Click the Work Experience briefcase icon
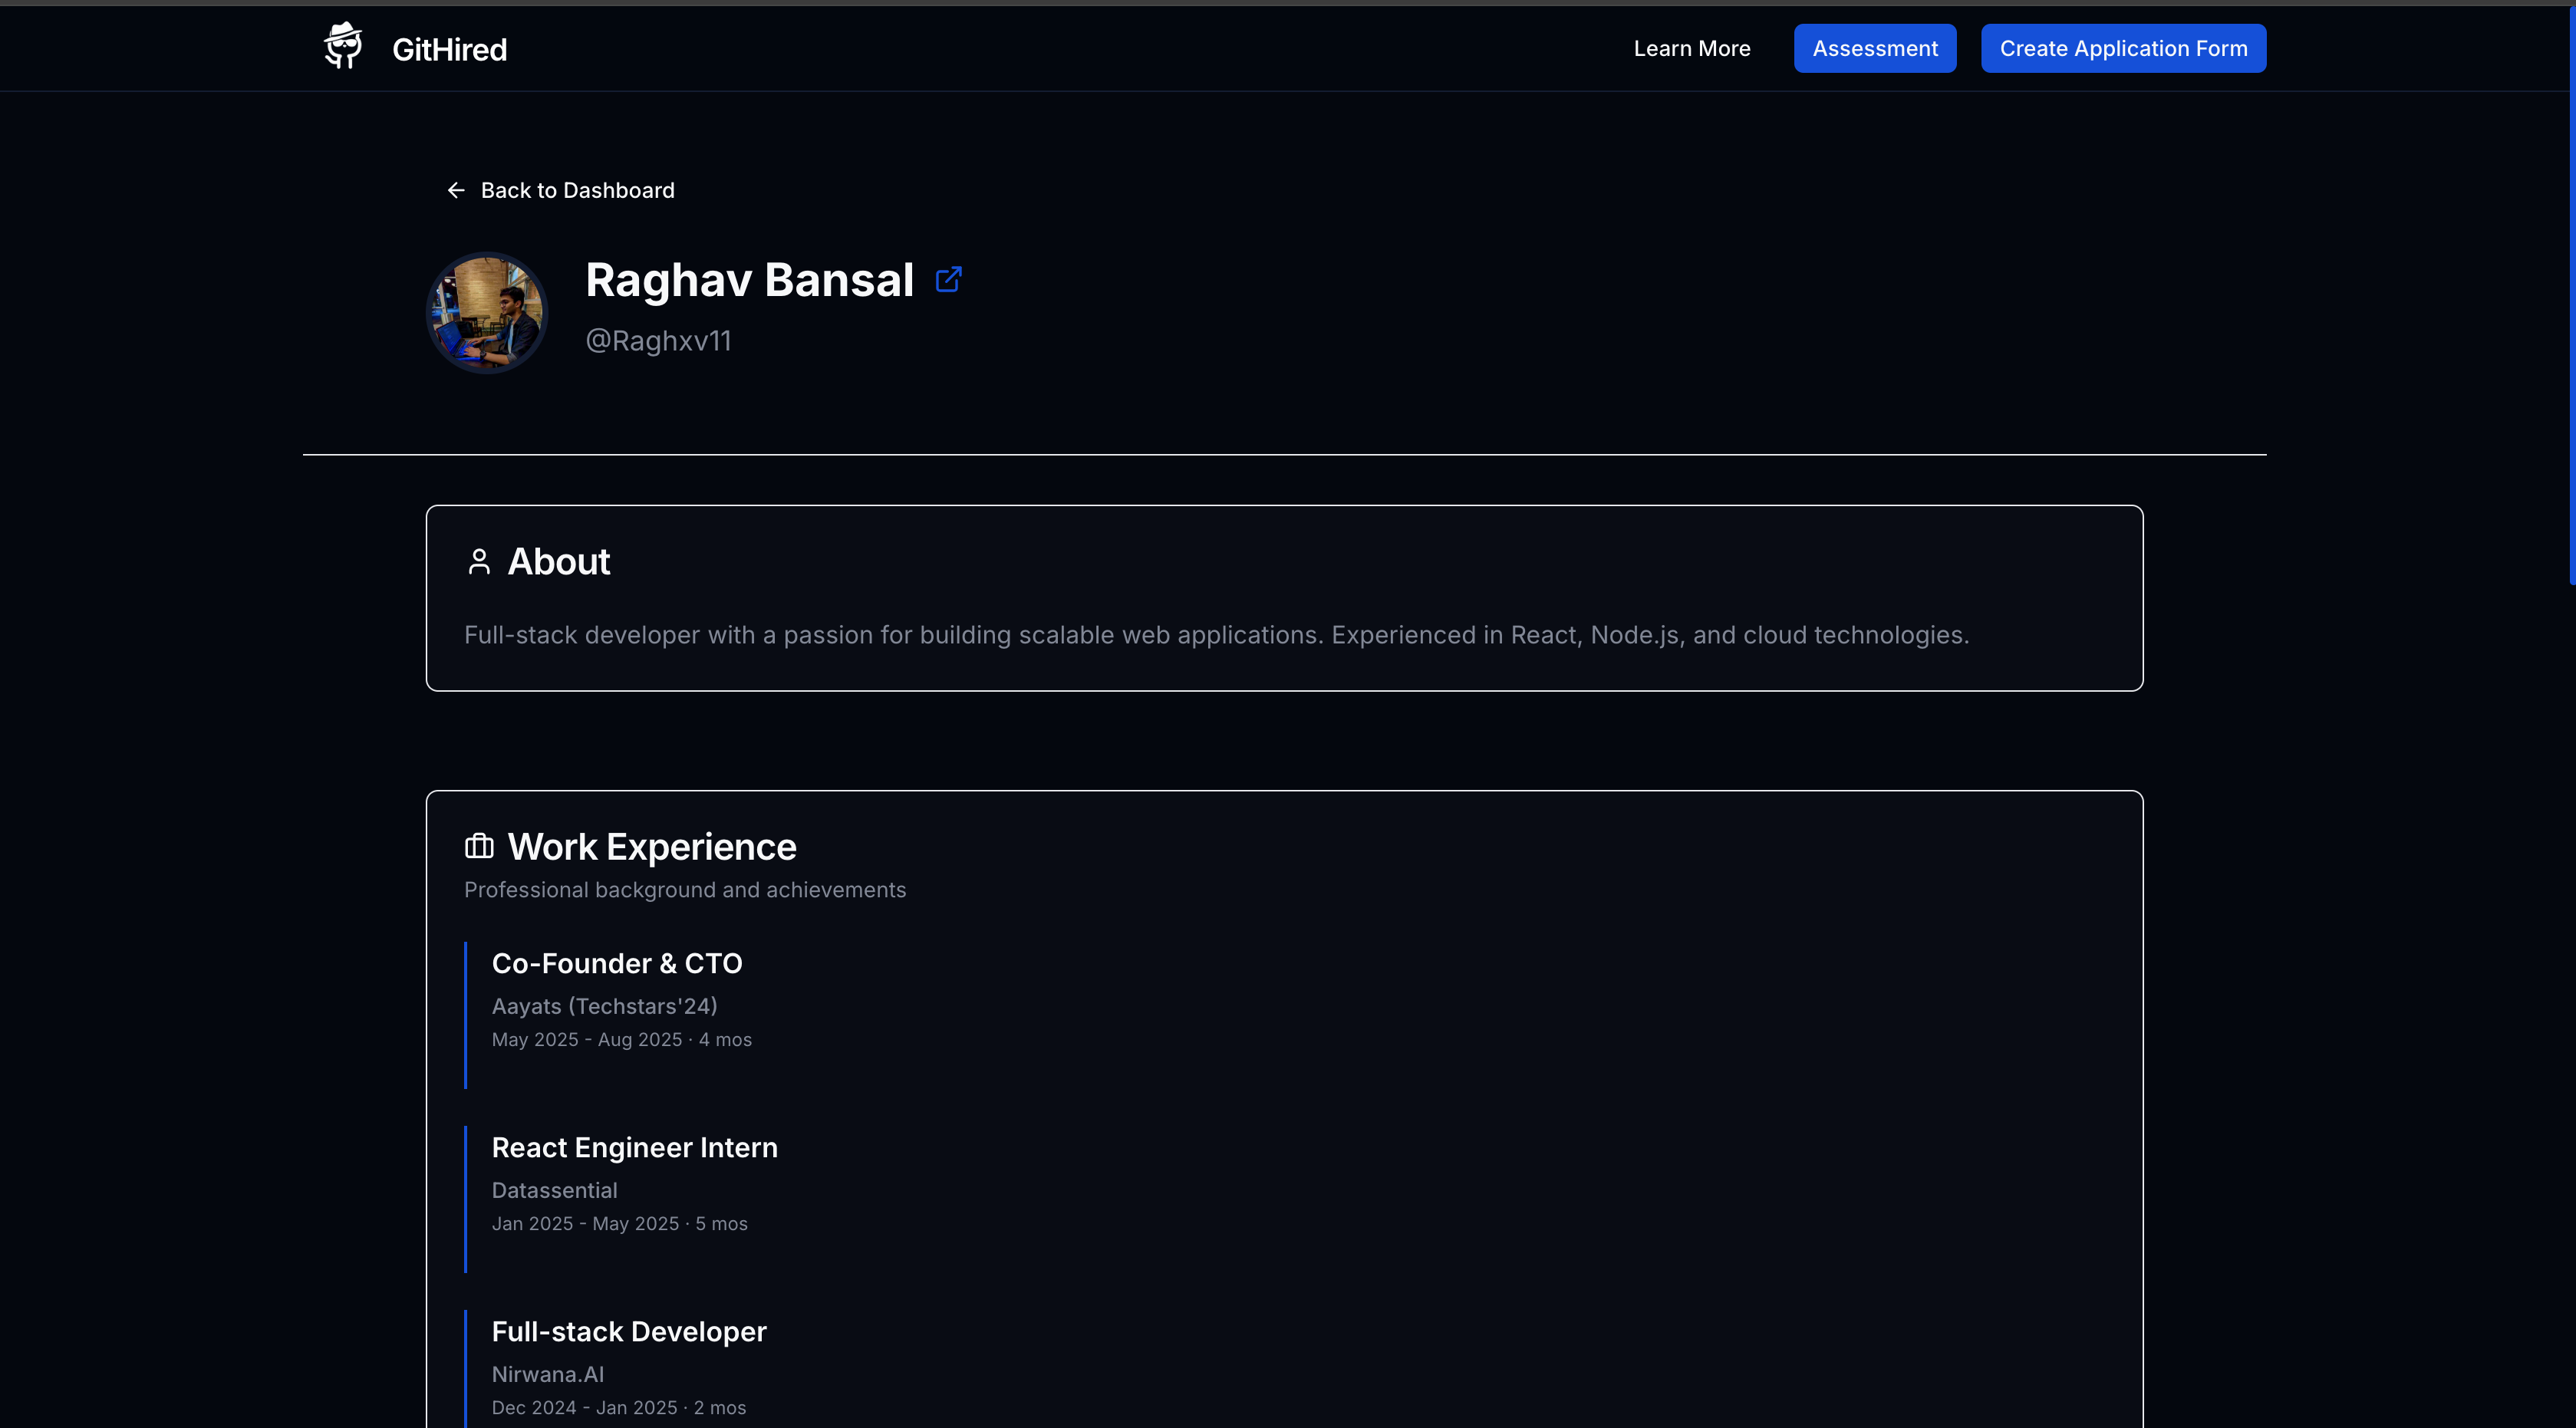Viewport: 2576px width, 1428px height. (479, 847)
